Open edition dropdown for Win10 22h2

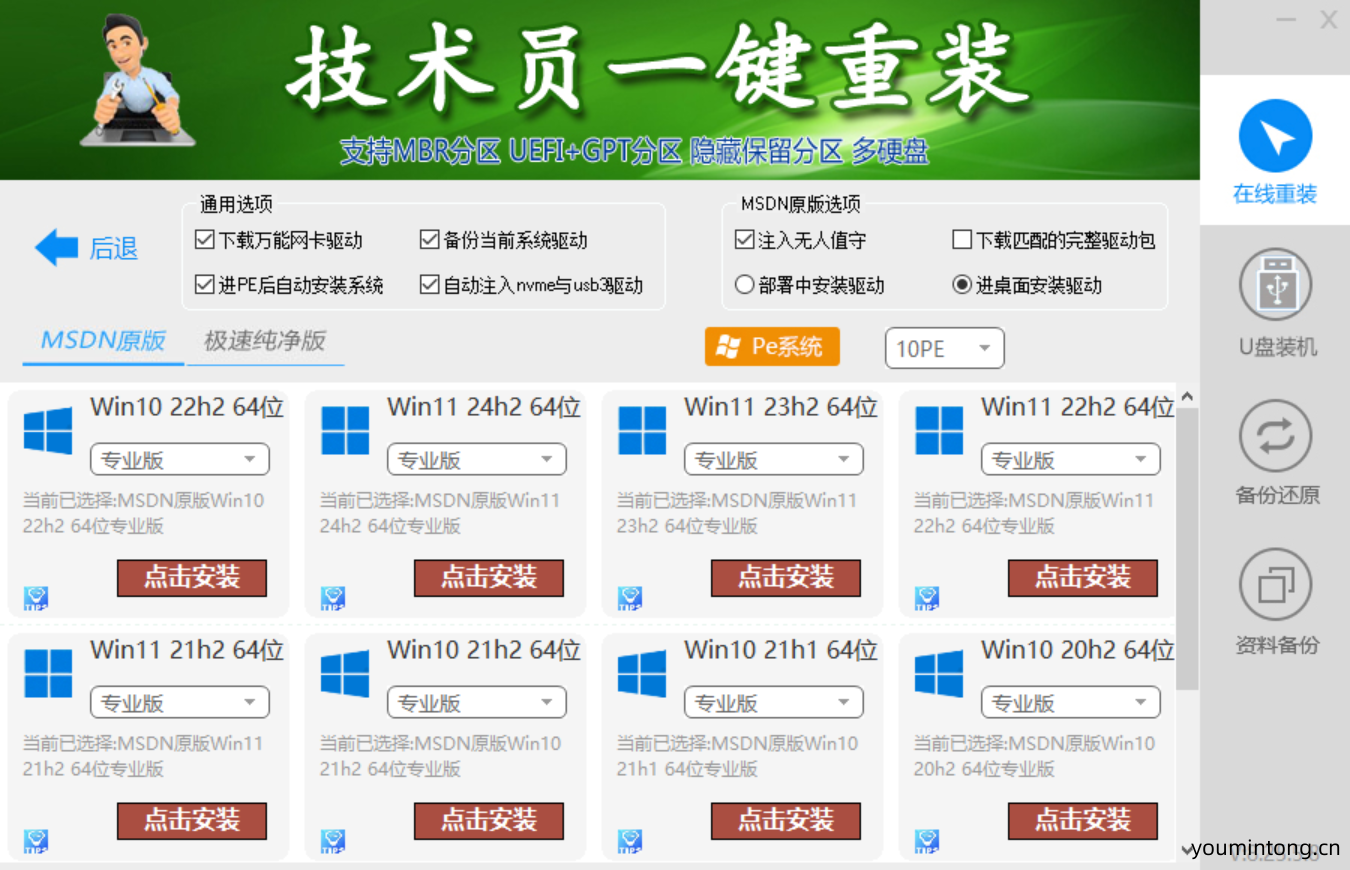click(180, 460)
